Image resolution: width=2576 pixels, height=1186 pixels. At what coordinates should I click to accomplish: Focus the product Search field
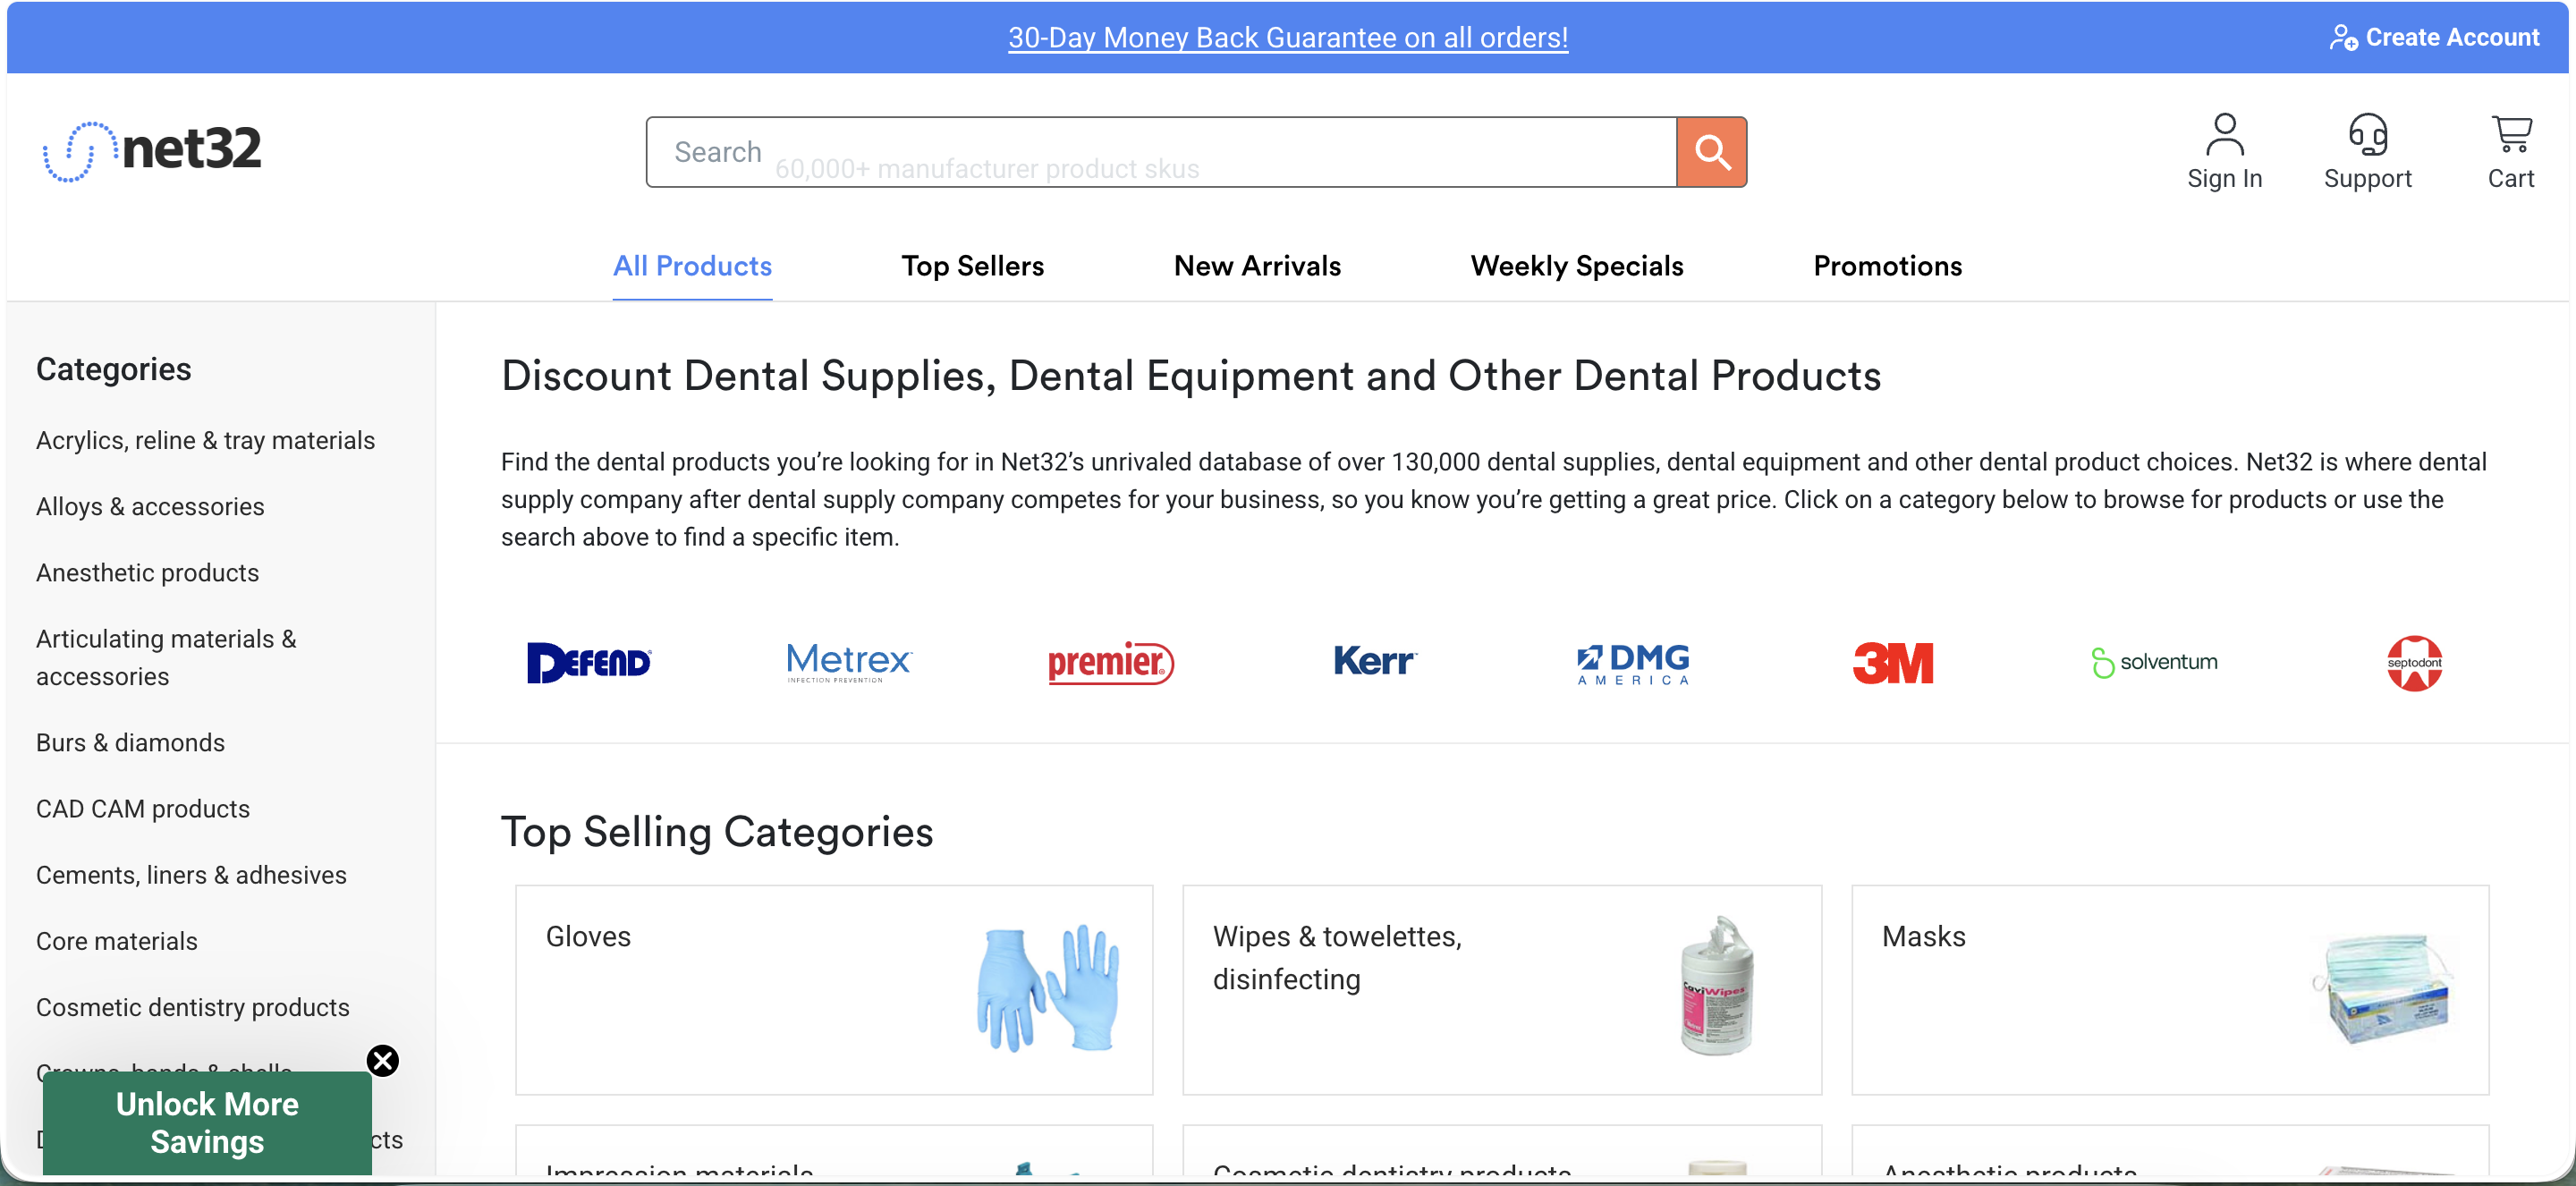(1161, 152)
